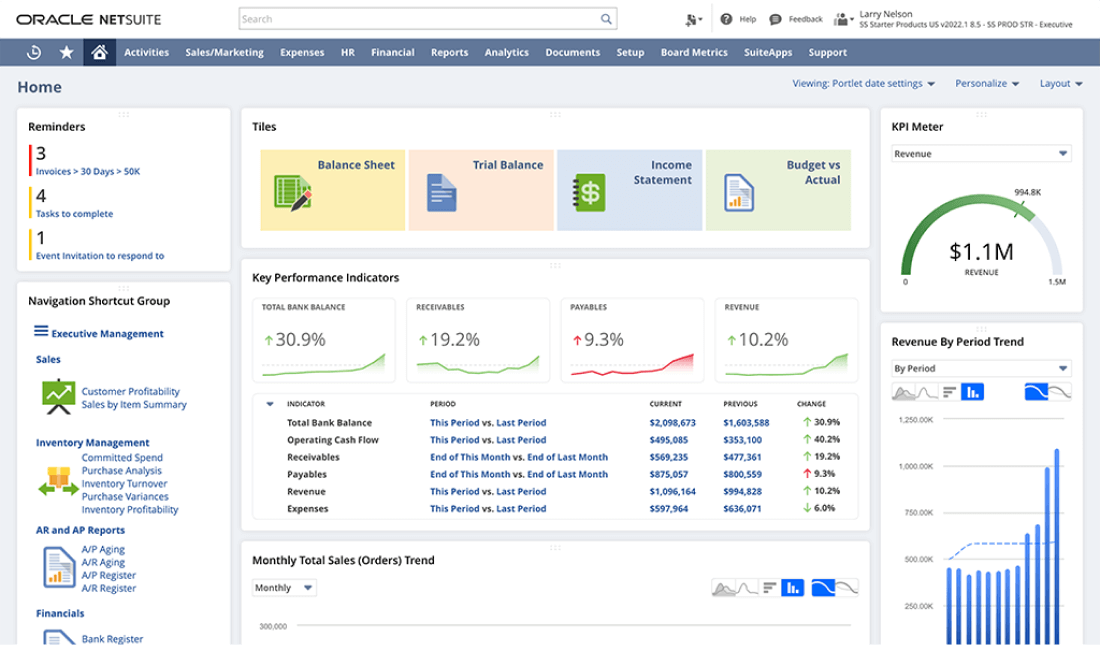1100x645 pixels.
Task: Open the Recent Records clock icon
Action: point(34,52)
